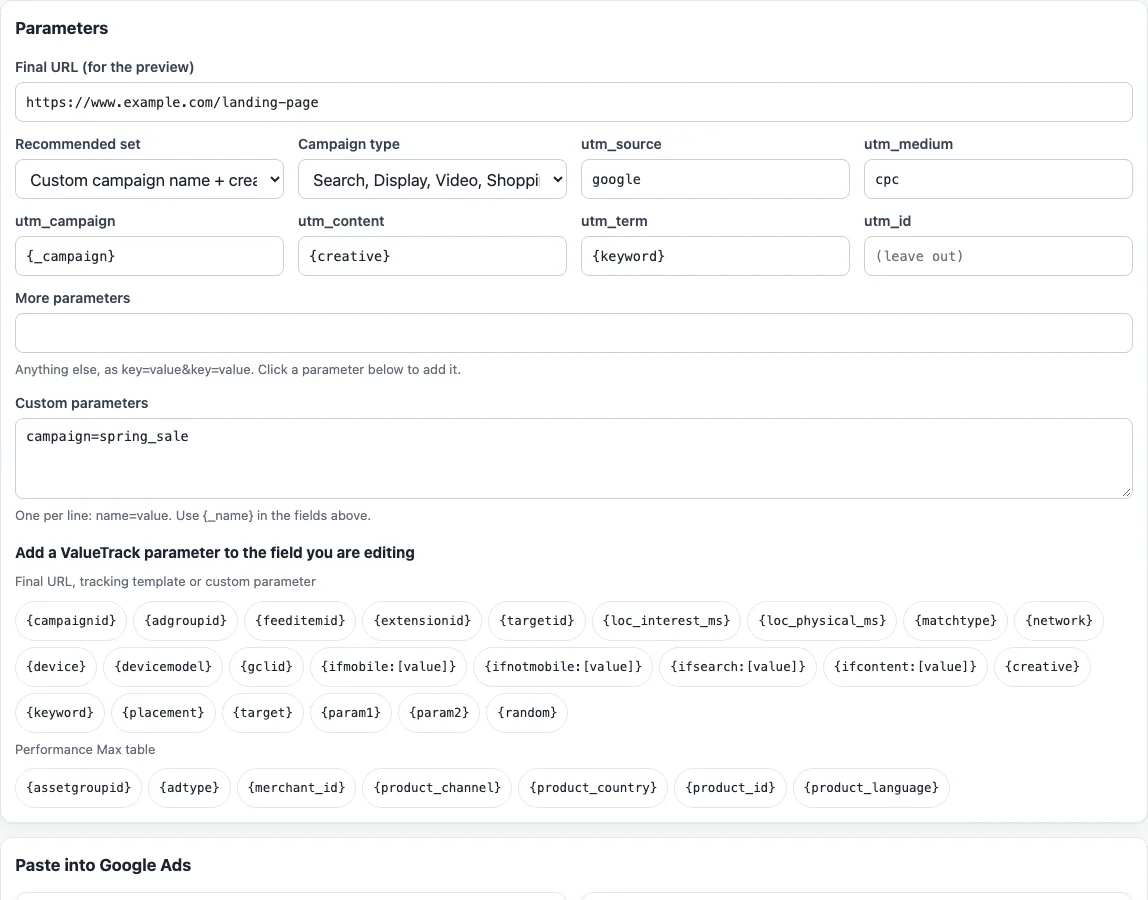Insert the {ifcontent:[value]} parameter

click(x=906, y=666)
